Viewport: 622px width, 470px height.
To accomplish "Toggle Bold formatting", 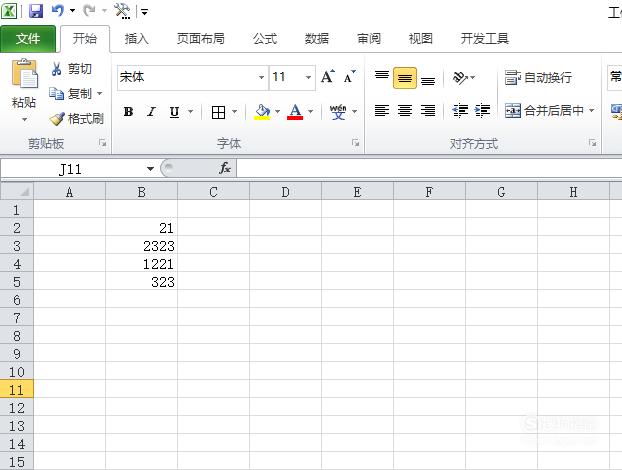I will (128, 112).
